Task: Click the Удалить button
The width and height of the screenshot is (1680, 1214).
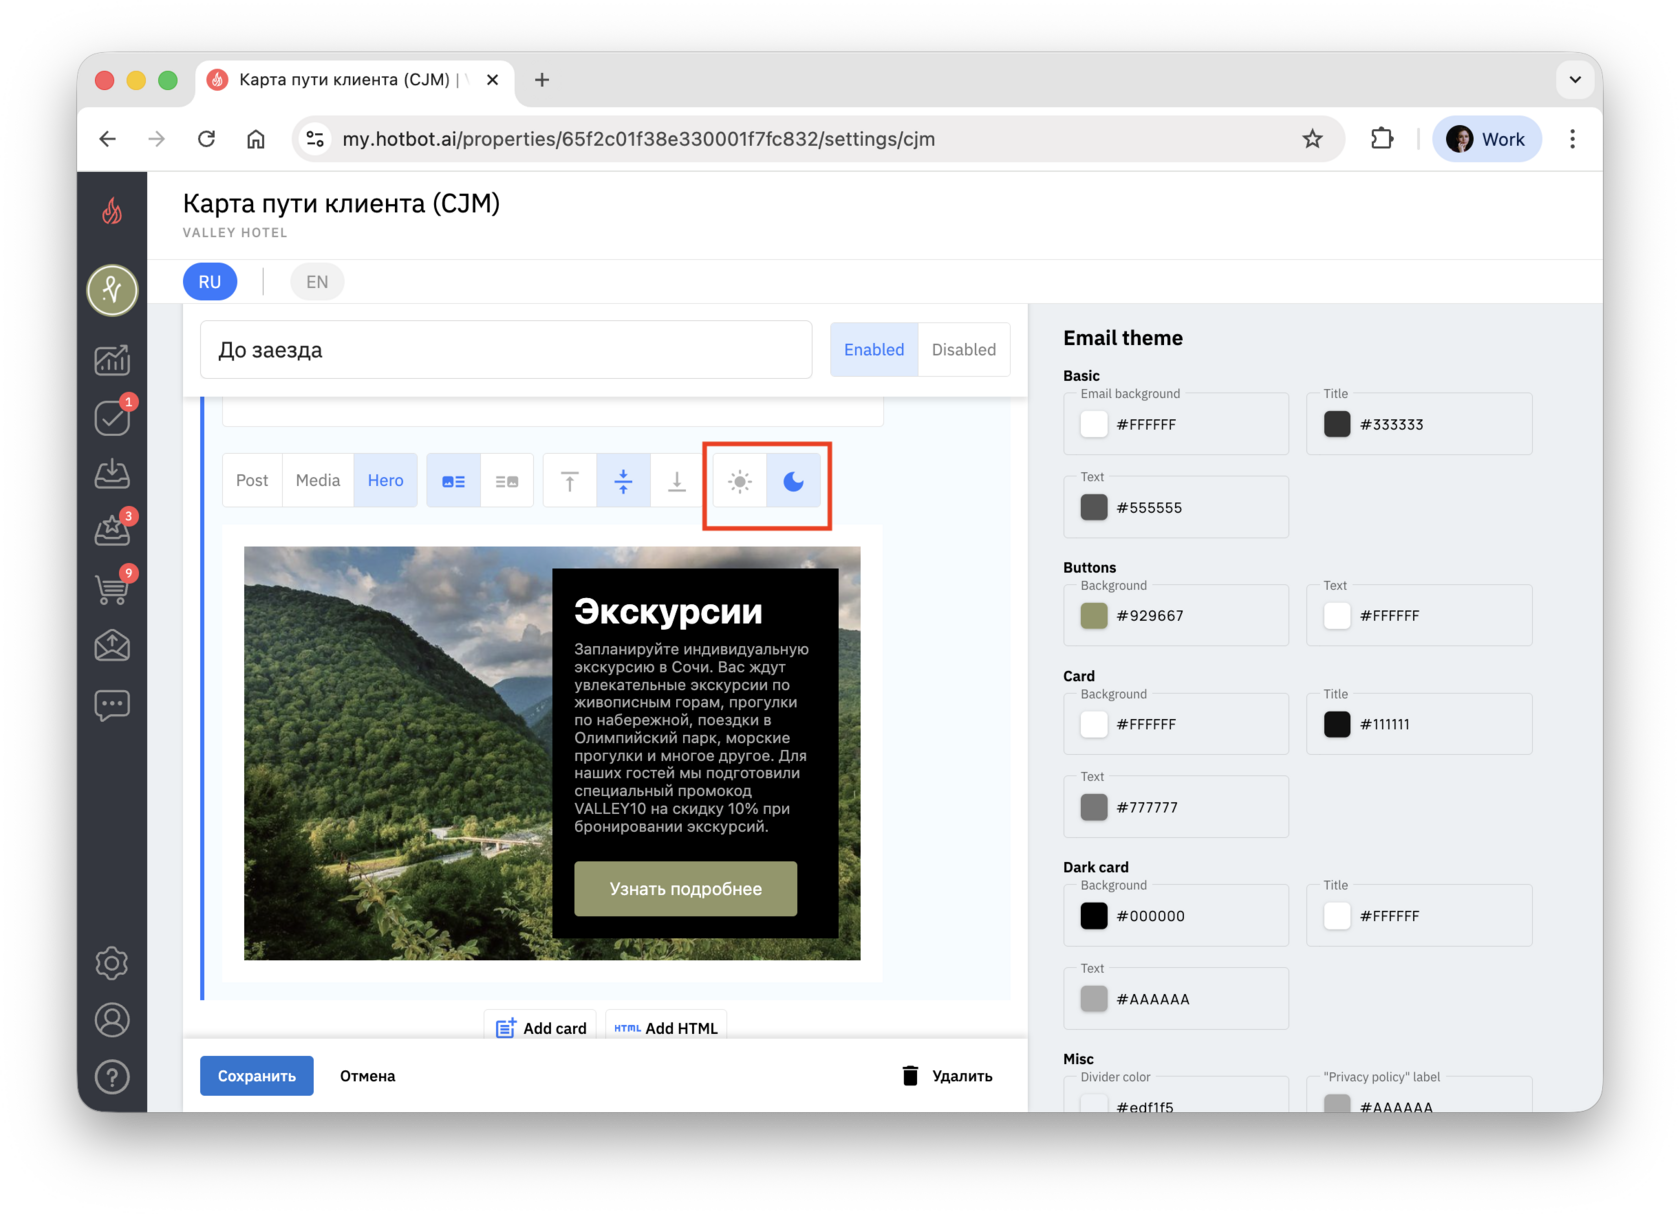Action: 947,1076
